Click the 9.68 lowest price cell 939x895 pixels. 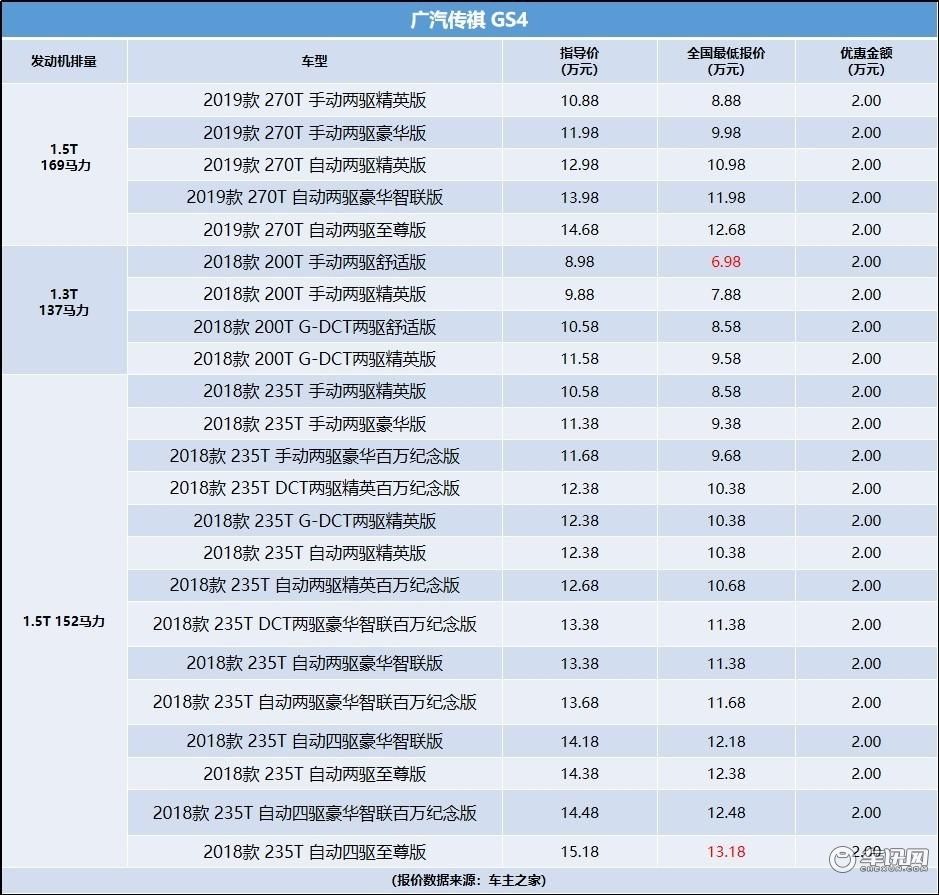click(x=726, y=456)
